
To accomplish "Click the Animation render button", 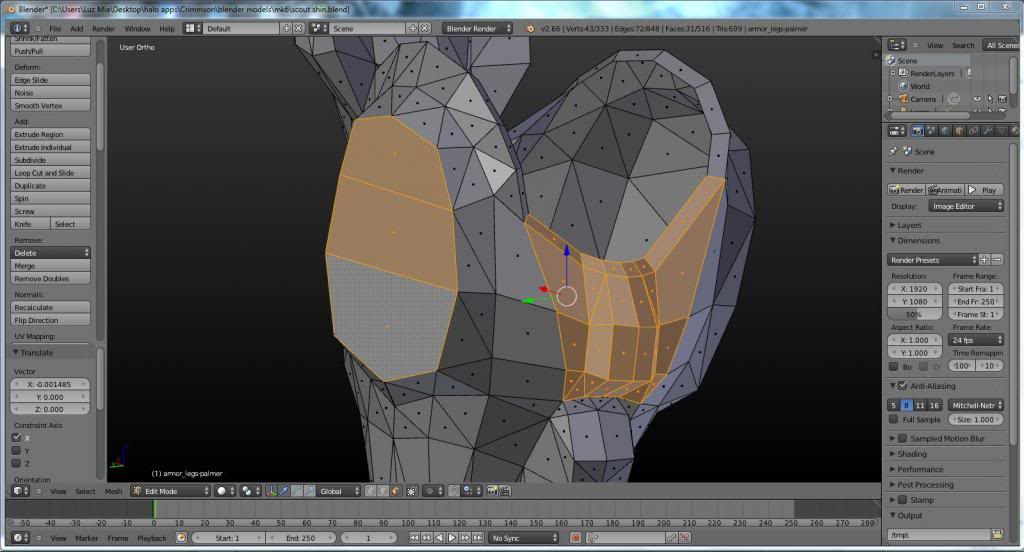I will click(945, 190).
